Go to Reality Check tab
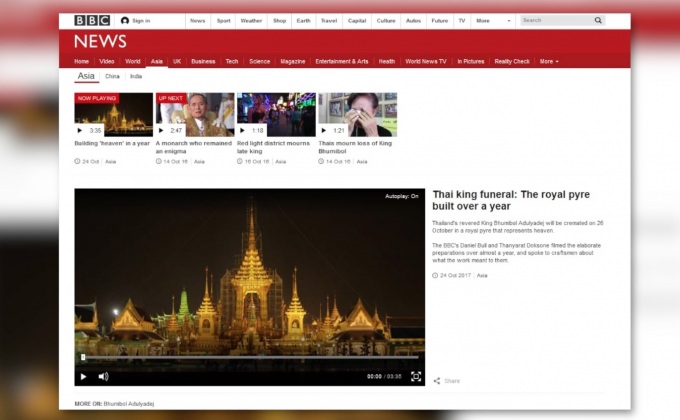 coord(512,62)
